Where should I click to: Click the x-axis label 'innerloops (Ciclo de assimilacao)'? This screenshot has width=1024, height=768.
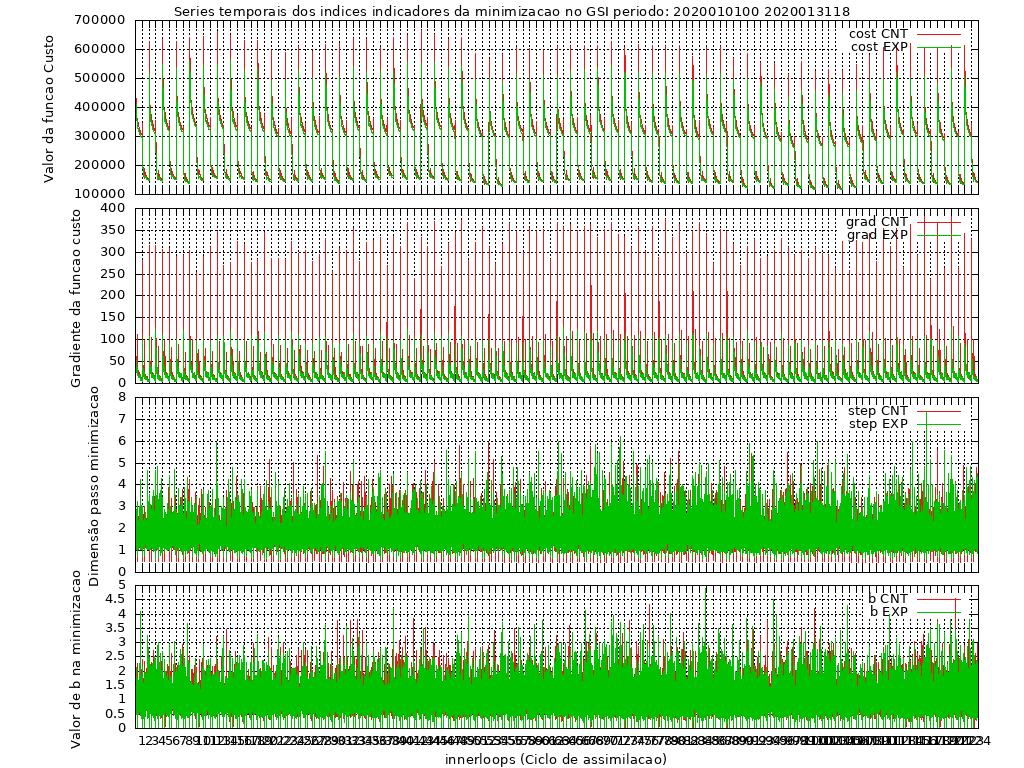point(555,759)
